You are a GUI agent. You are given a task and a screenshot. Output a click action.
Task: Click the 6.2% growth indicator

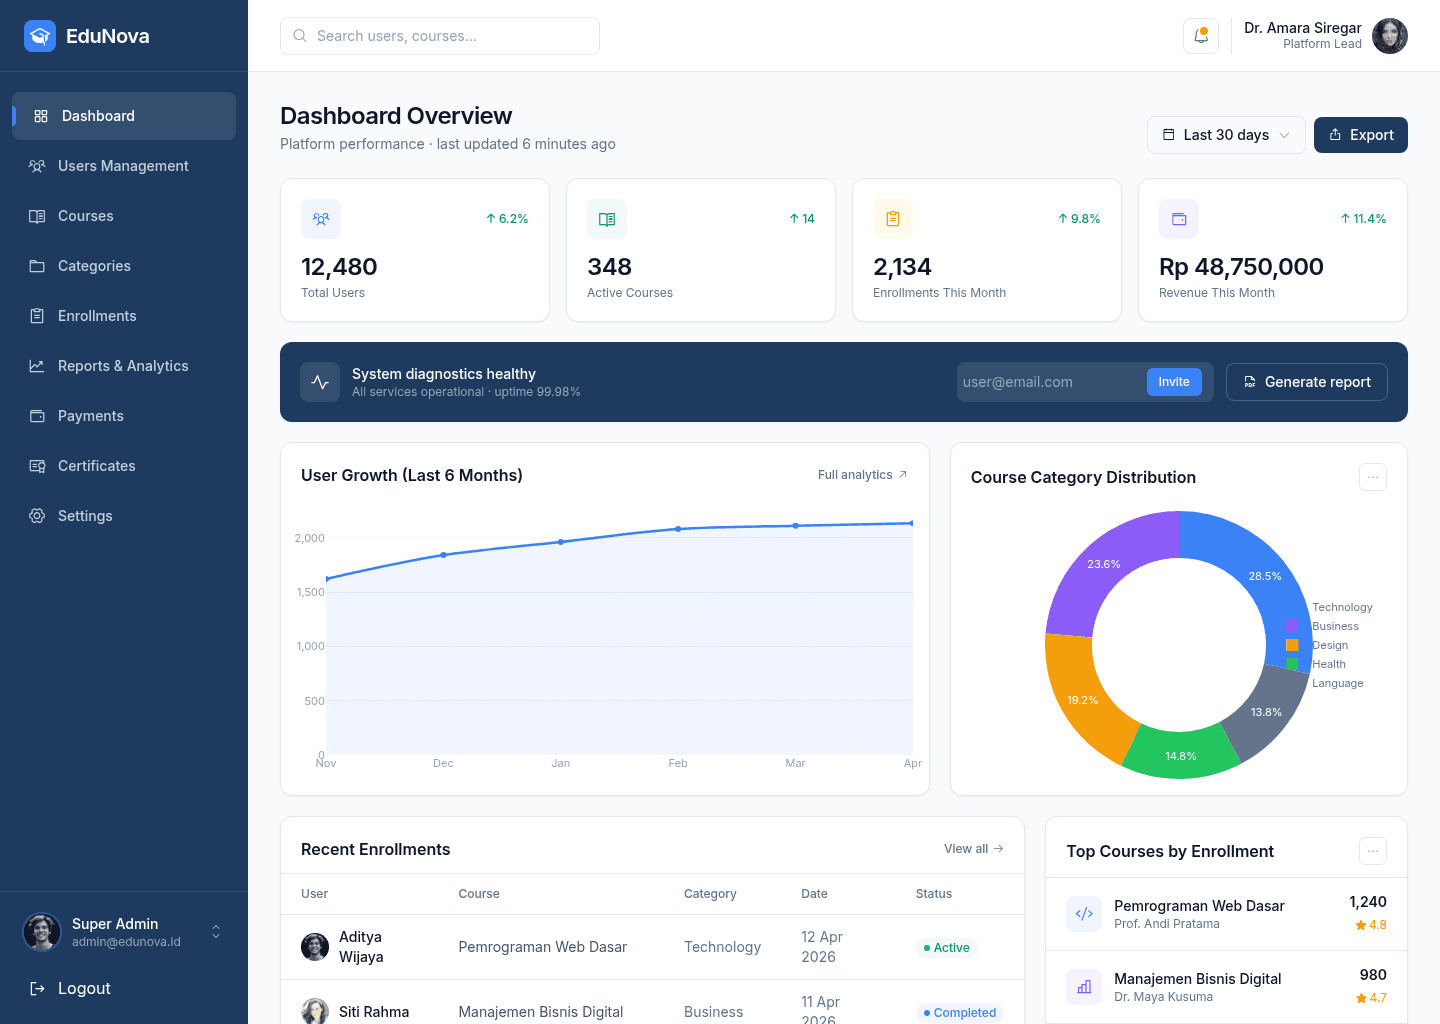coord(507,219)
